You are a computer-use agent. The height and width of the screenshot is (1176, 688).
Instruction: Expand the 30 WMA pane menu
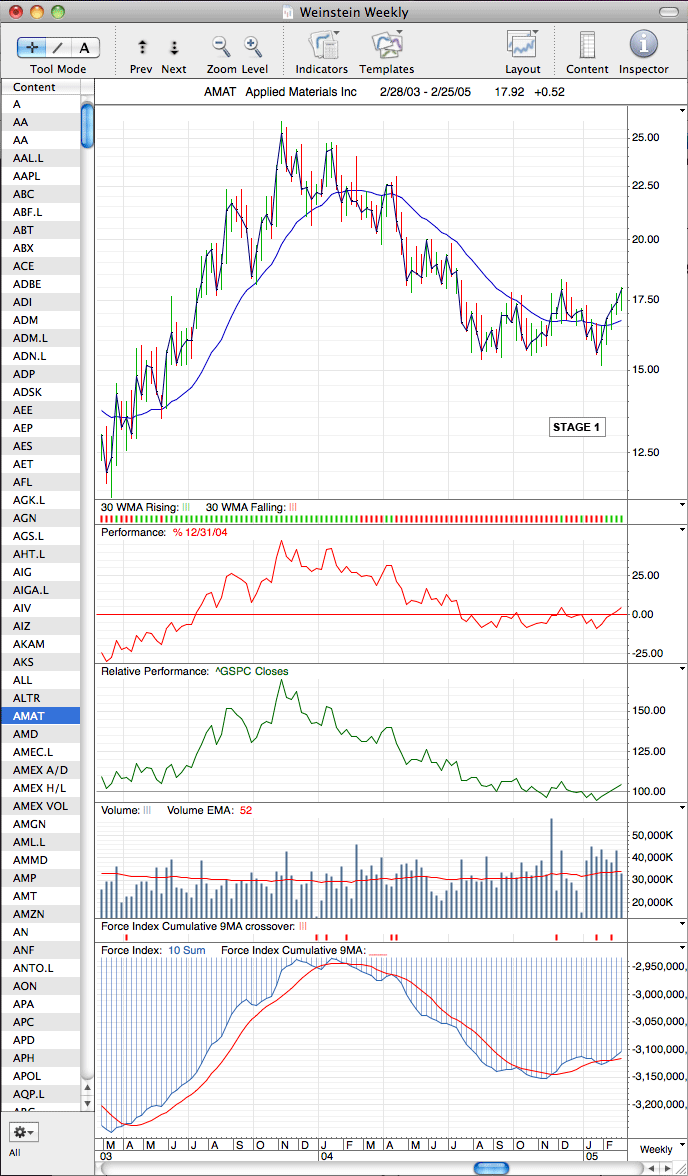[x=681, y=505]
